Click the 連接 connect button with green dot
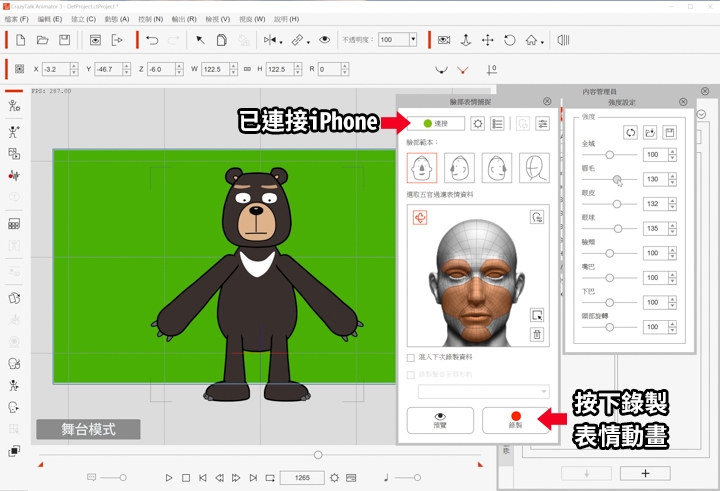Image resolution: width=720 pixels, height=491 pixels. pyautogui.click(x=435, y=123)
